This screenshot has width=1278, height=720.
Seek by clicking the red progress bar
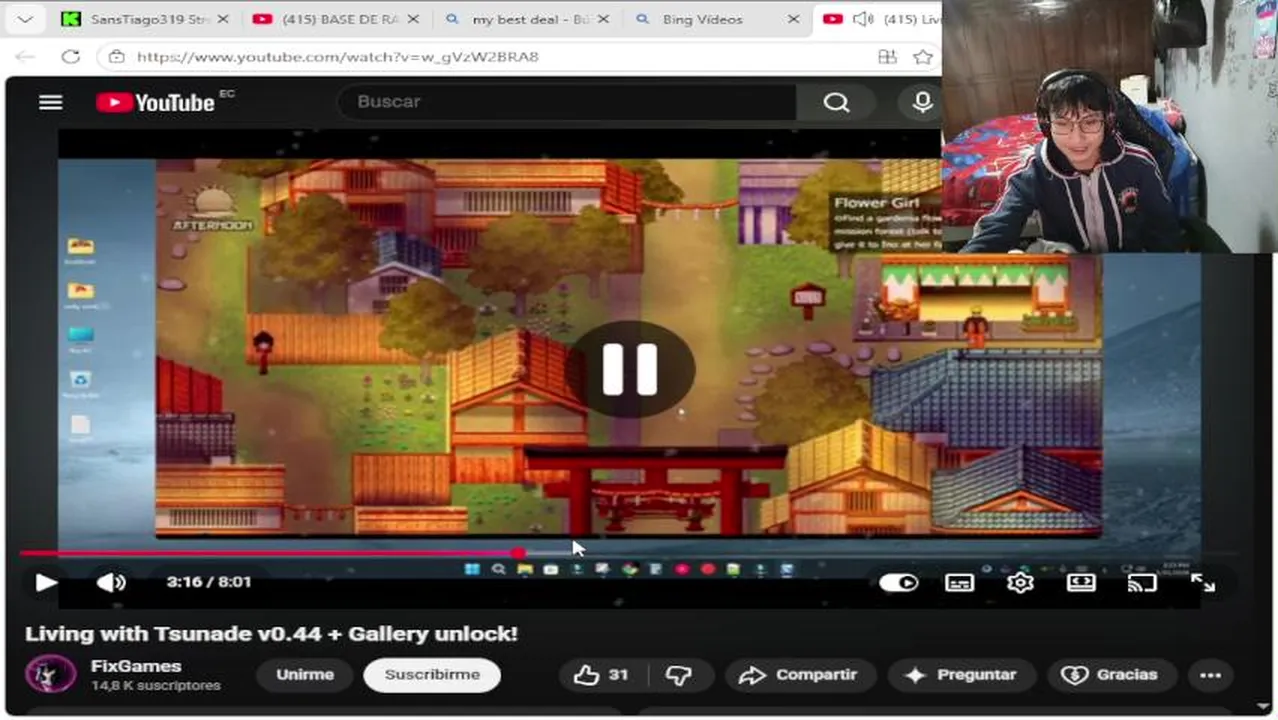pyautogui.click(x=268, y=552)
